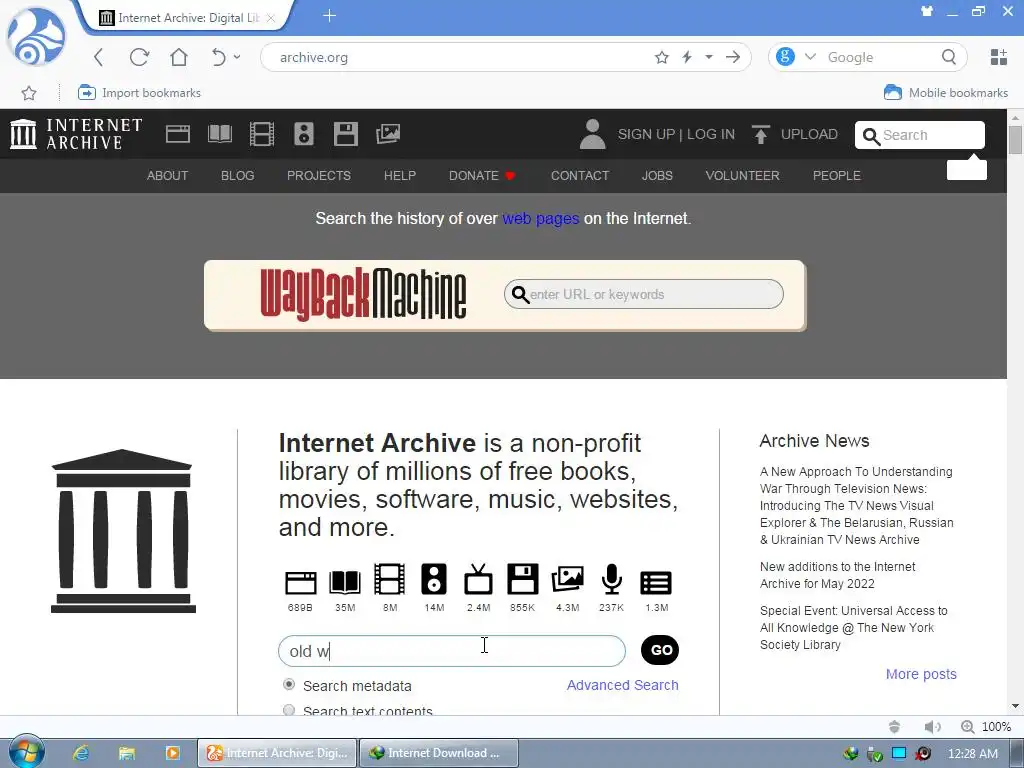Click the upload arrow icon
Screen dimensions: 1024x768
(x=761, y=134)
